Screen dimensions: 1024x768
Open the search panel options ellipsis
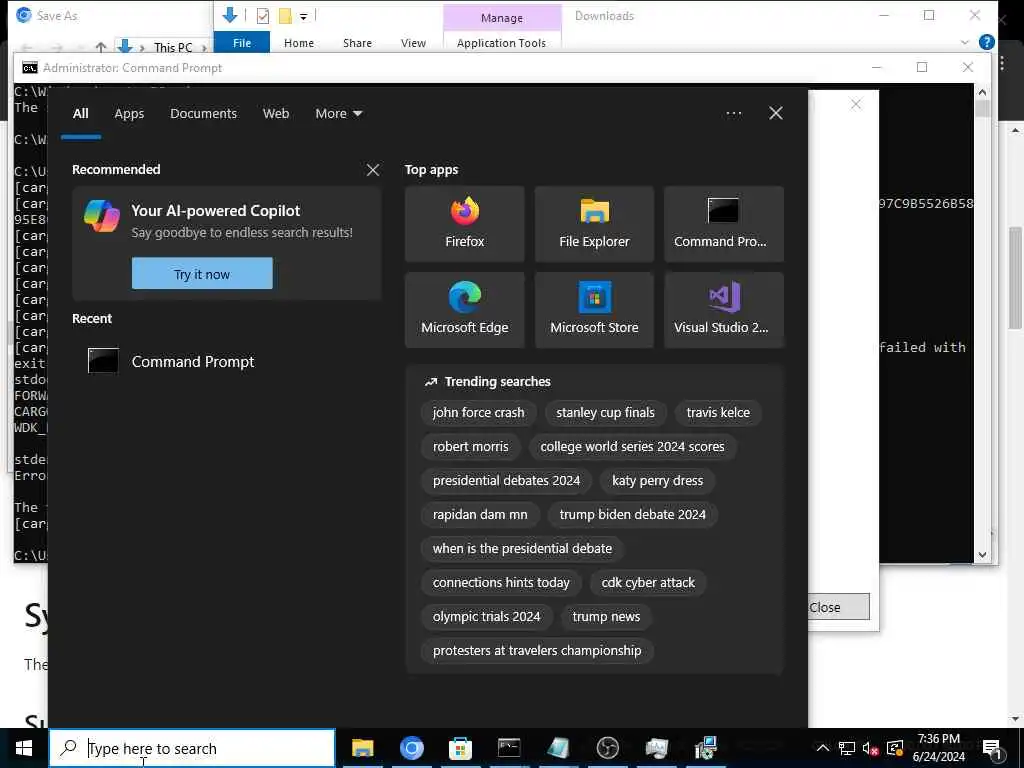[733, 114]
